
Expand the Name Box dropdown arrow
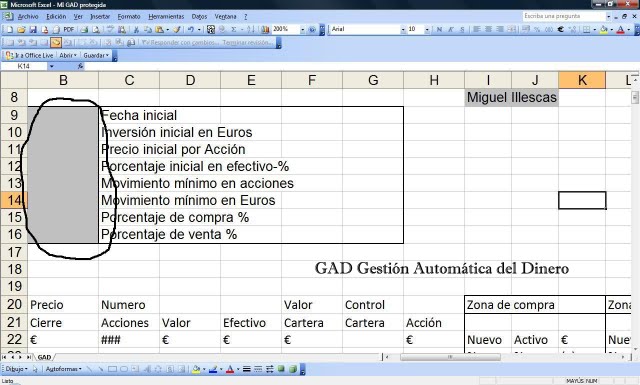pos(51,66)
